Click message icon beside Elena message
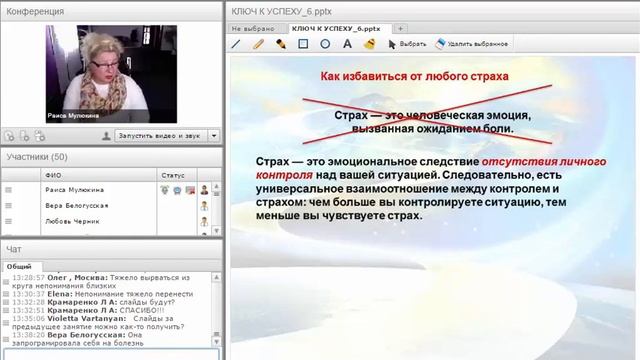This screenshot has width=640, height=360. click(x=6, y=294)
